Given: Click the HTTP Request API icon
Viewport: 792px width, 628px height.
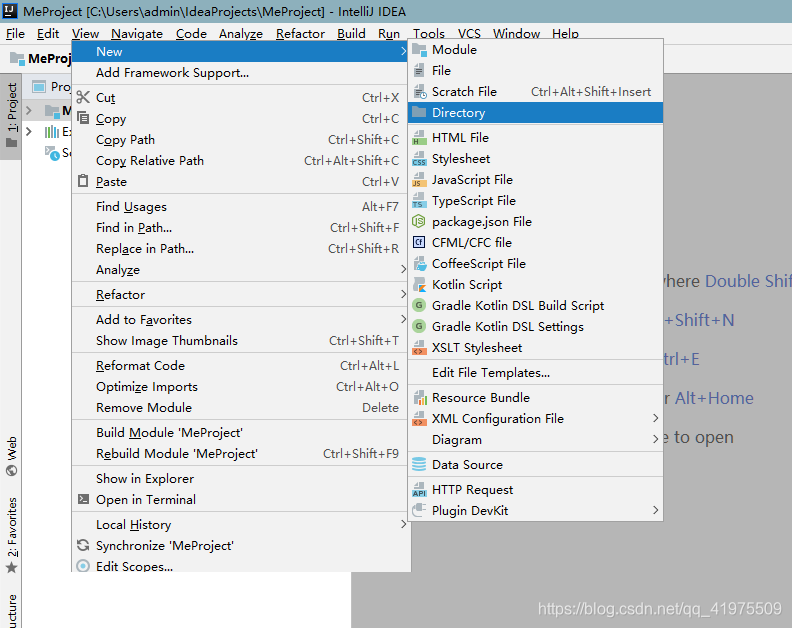Looking at the screenshot, I should tap(419, 490).
